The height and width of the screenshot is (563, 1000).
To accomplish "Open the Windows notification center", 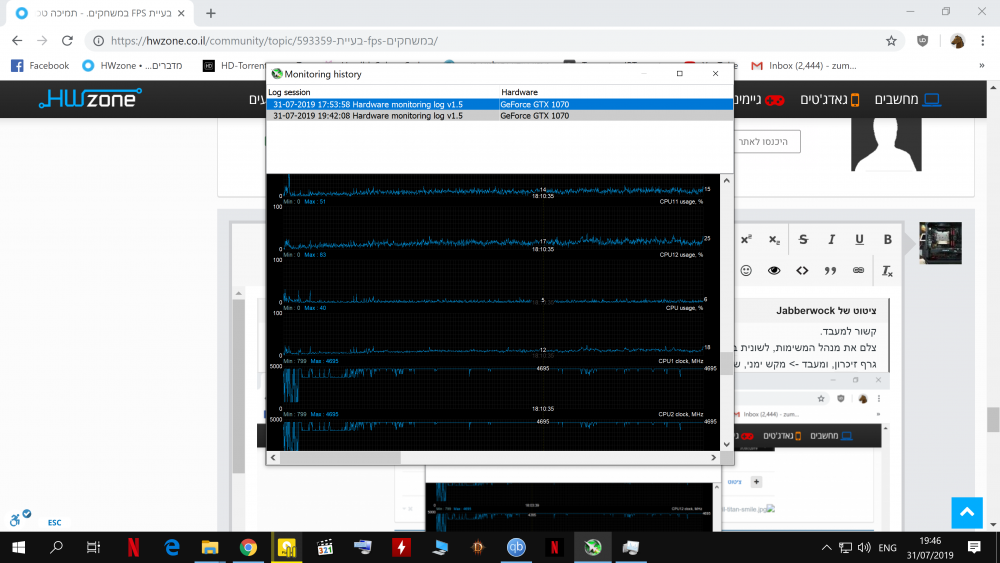I will point(974,547).
